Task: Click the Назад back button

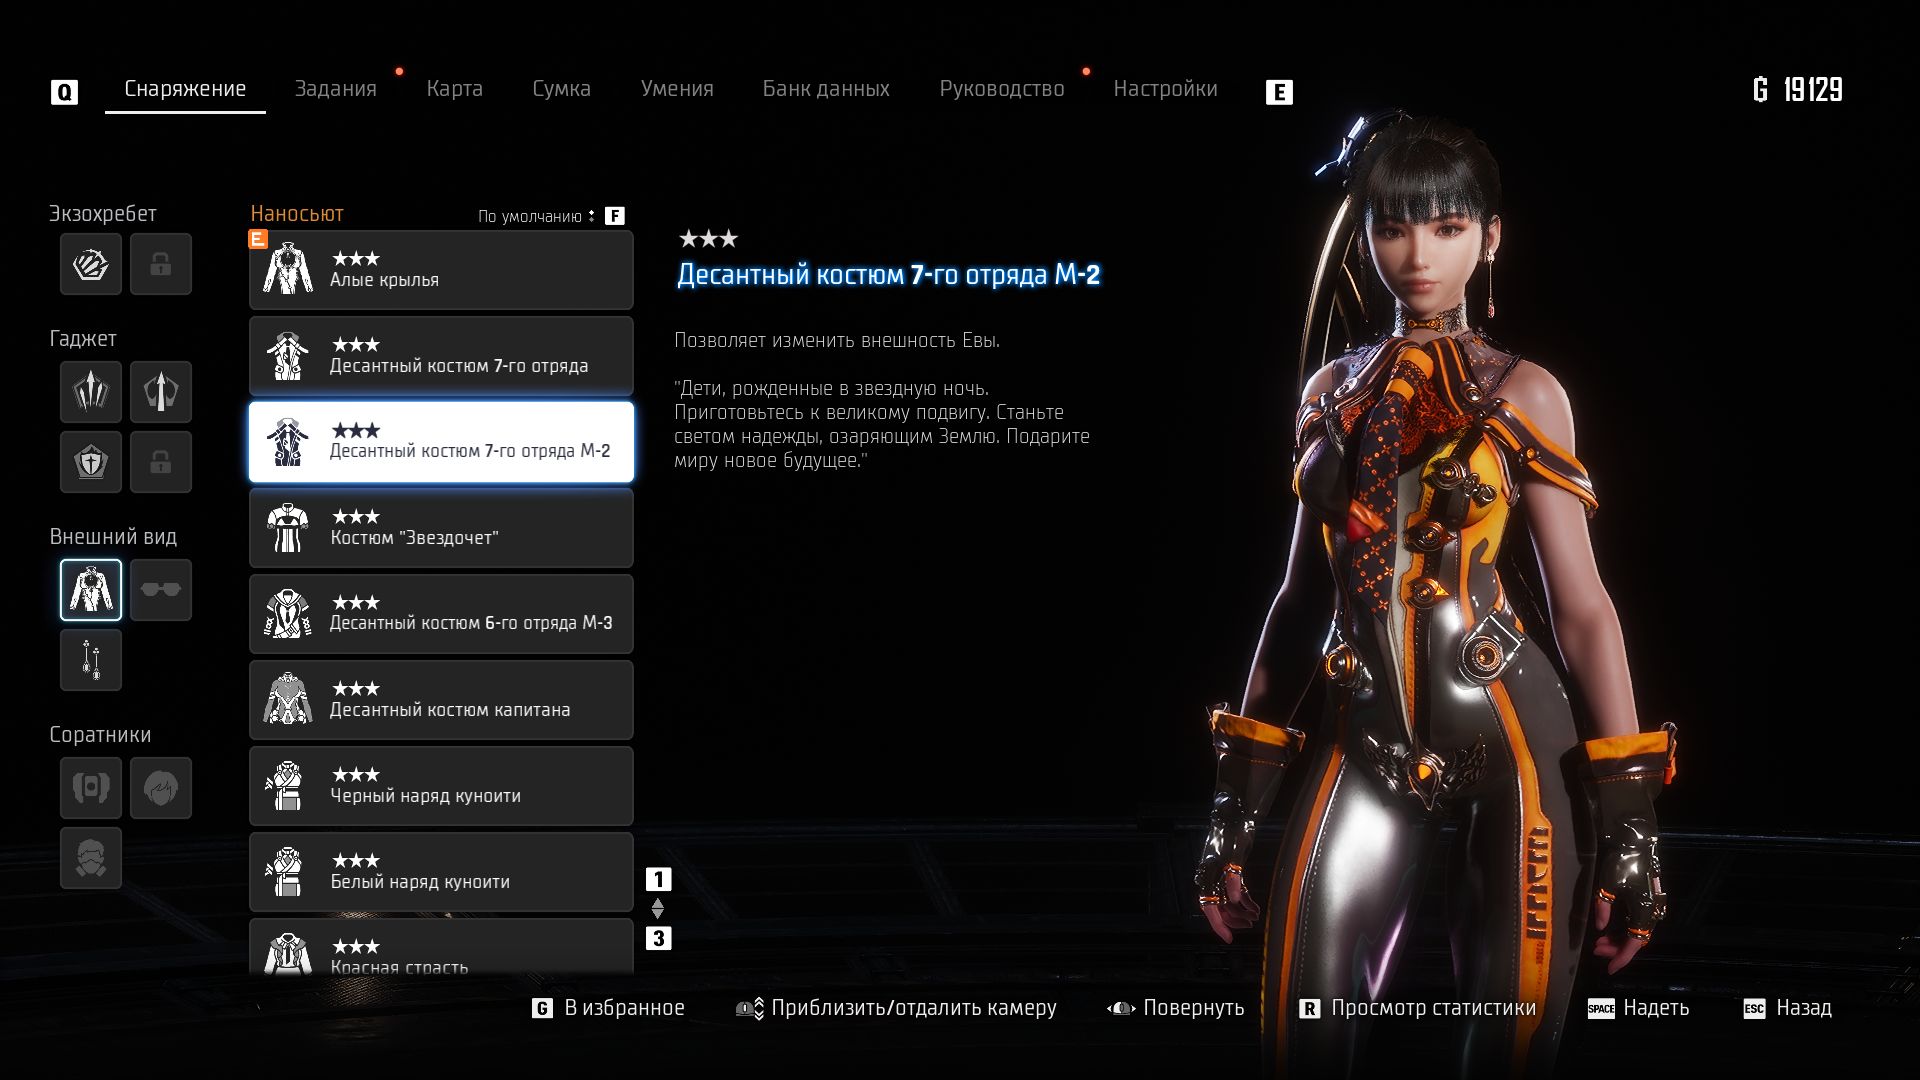Action: [x=1802, y=1008]
